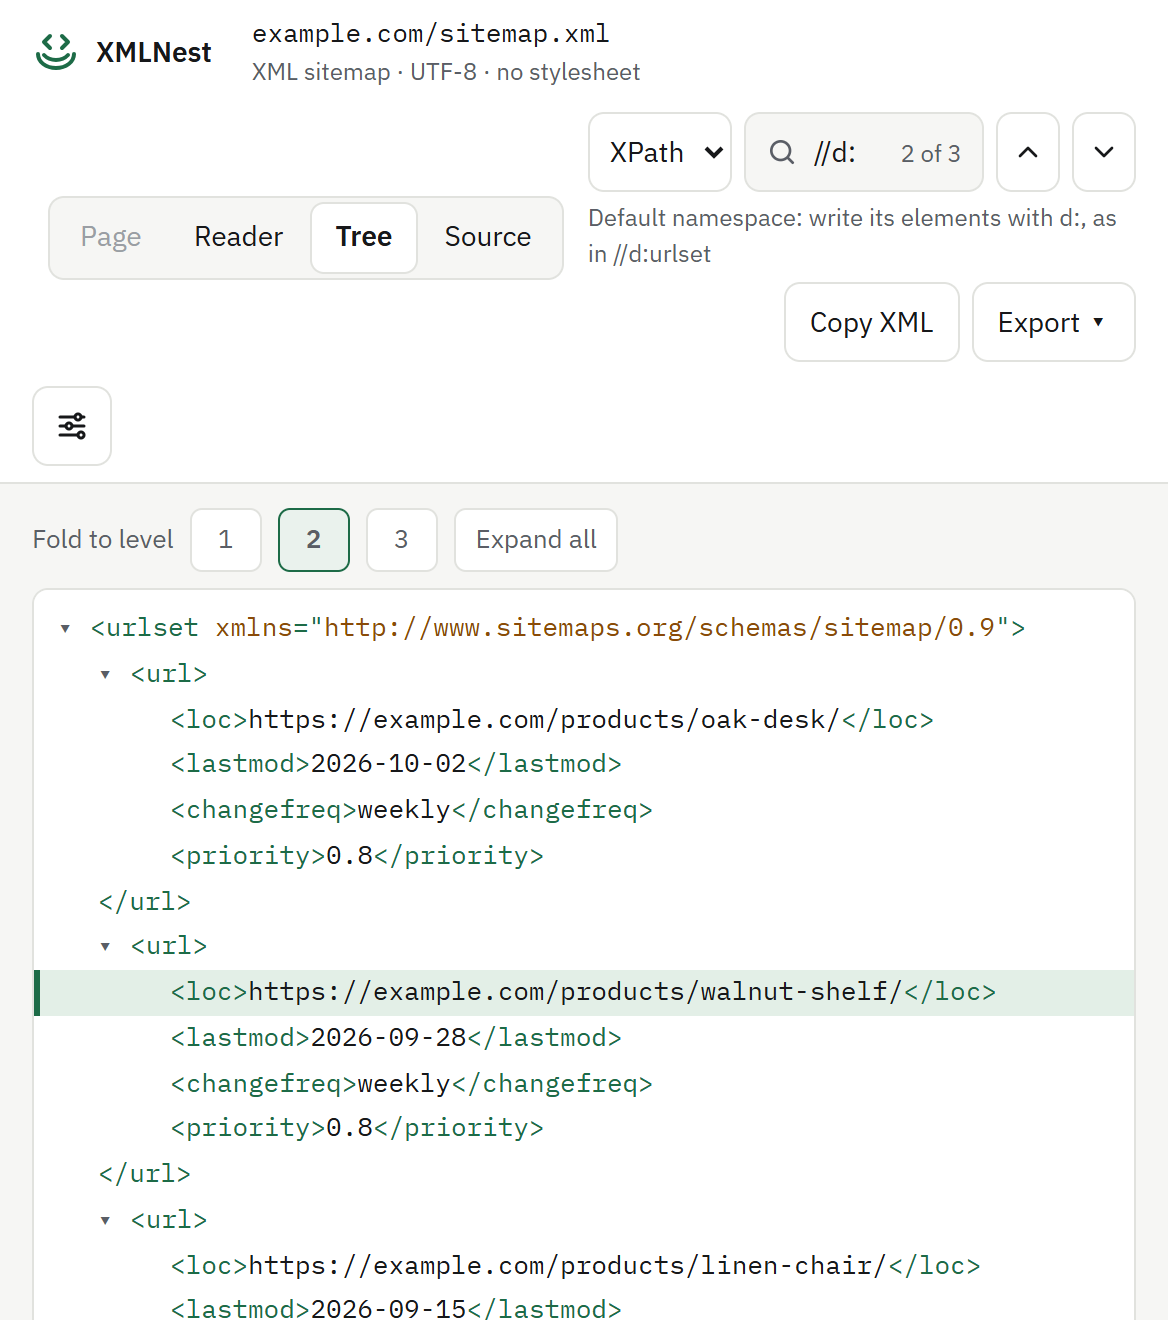Click the urlset xmlns attribute value

coord(660,628)
